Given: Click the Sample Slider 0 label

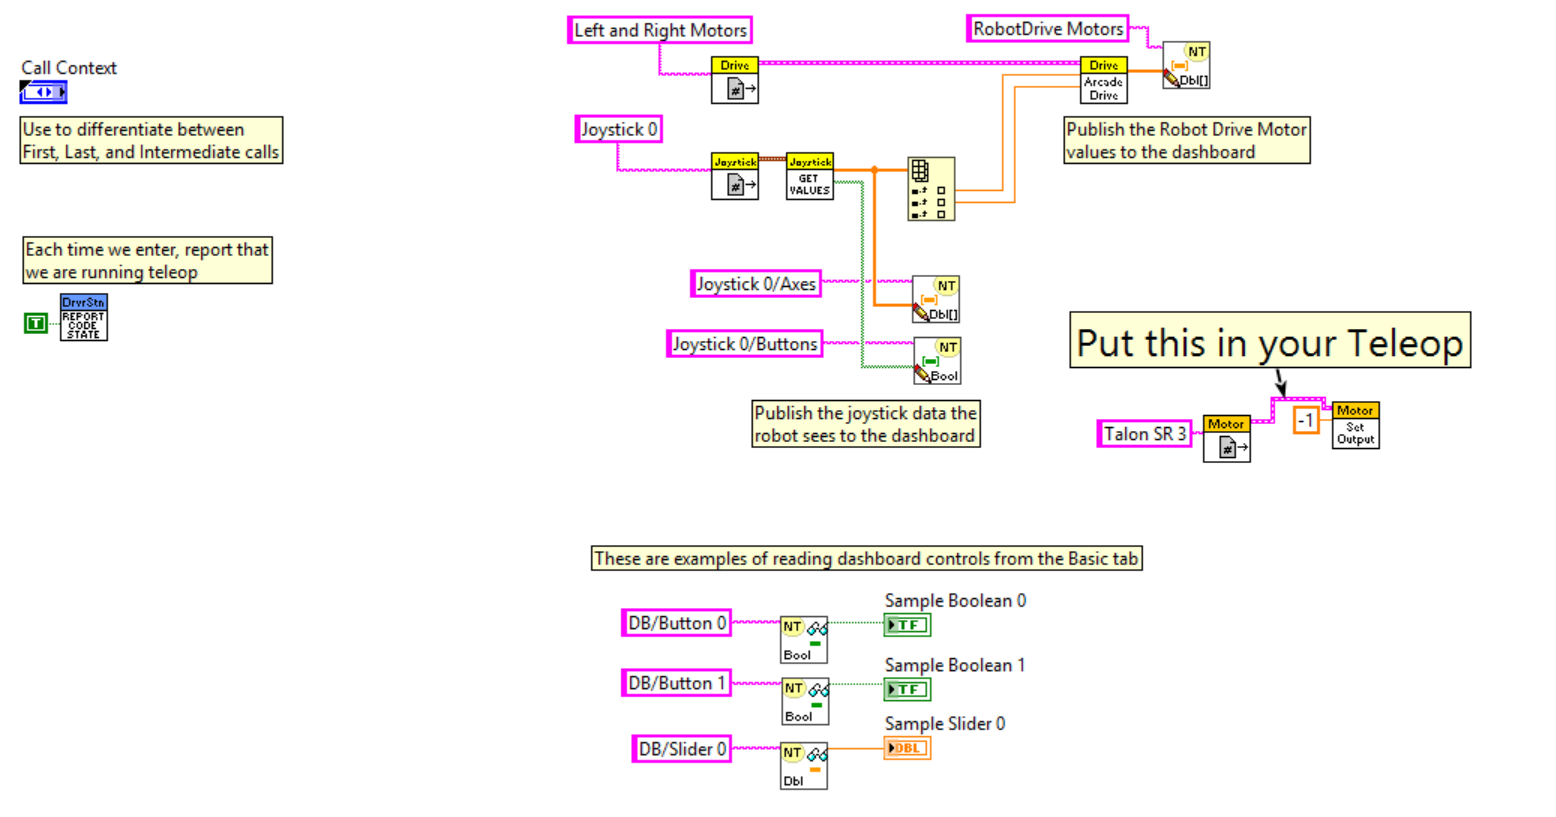Looking at the screenshot, I should (945, 724).
